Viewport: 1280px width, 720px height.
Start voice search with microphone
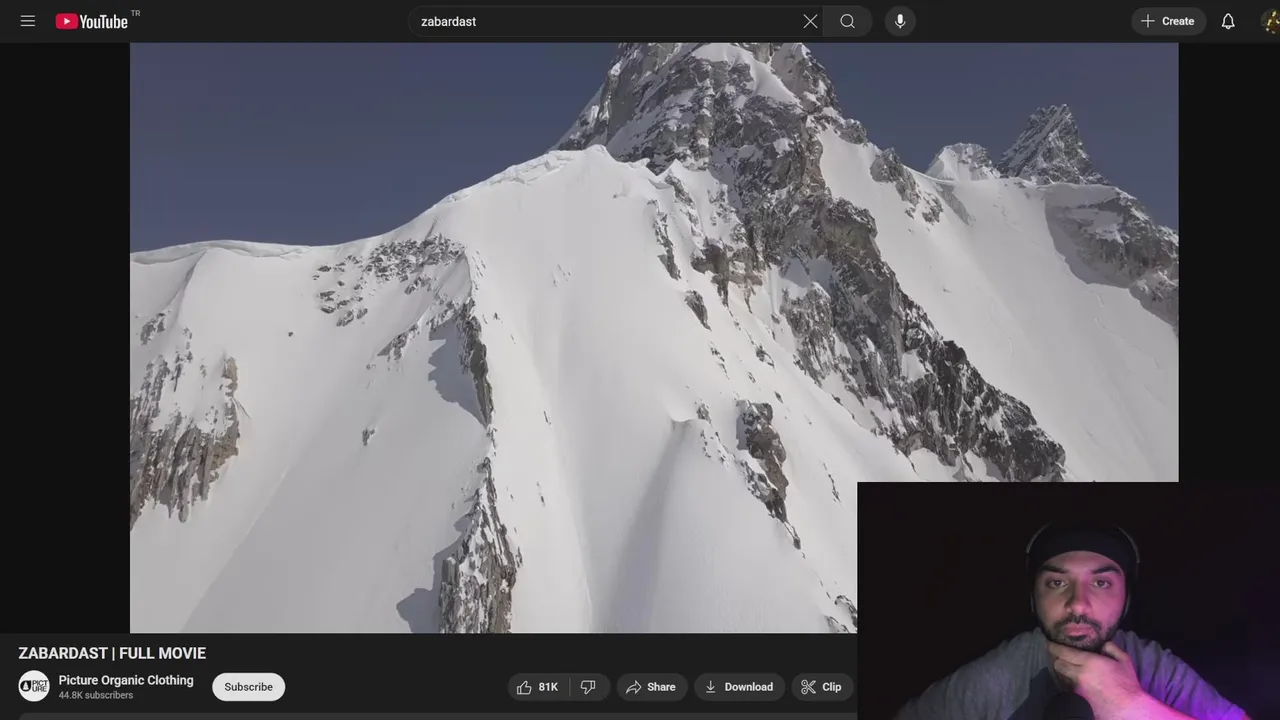[900, 21]
